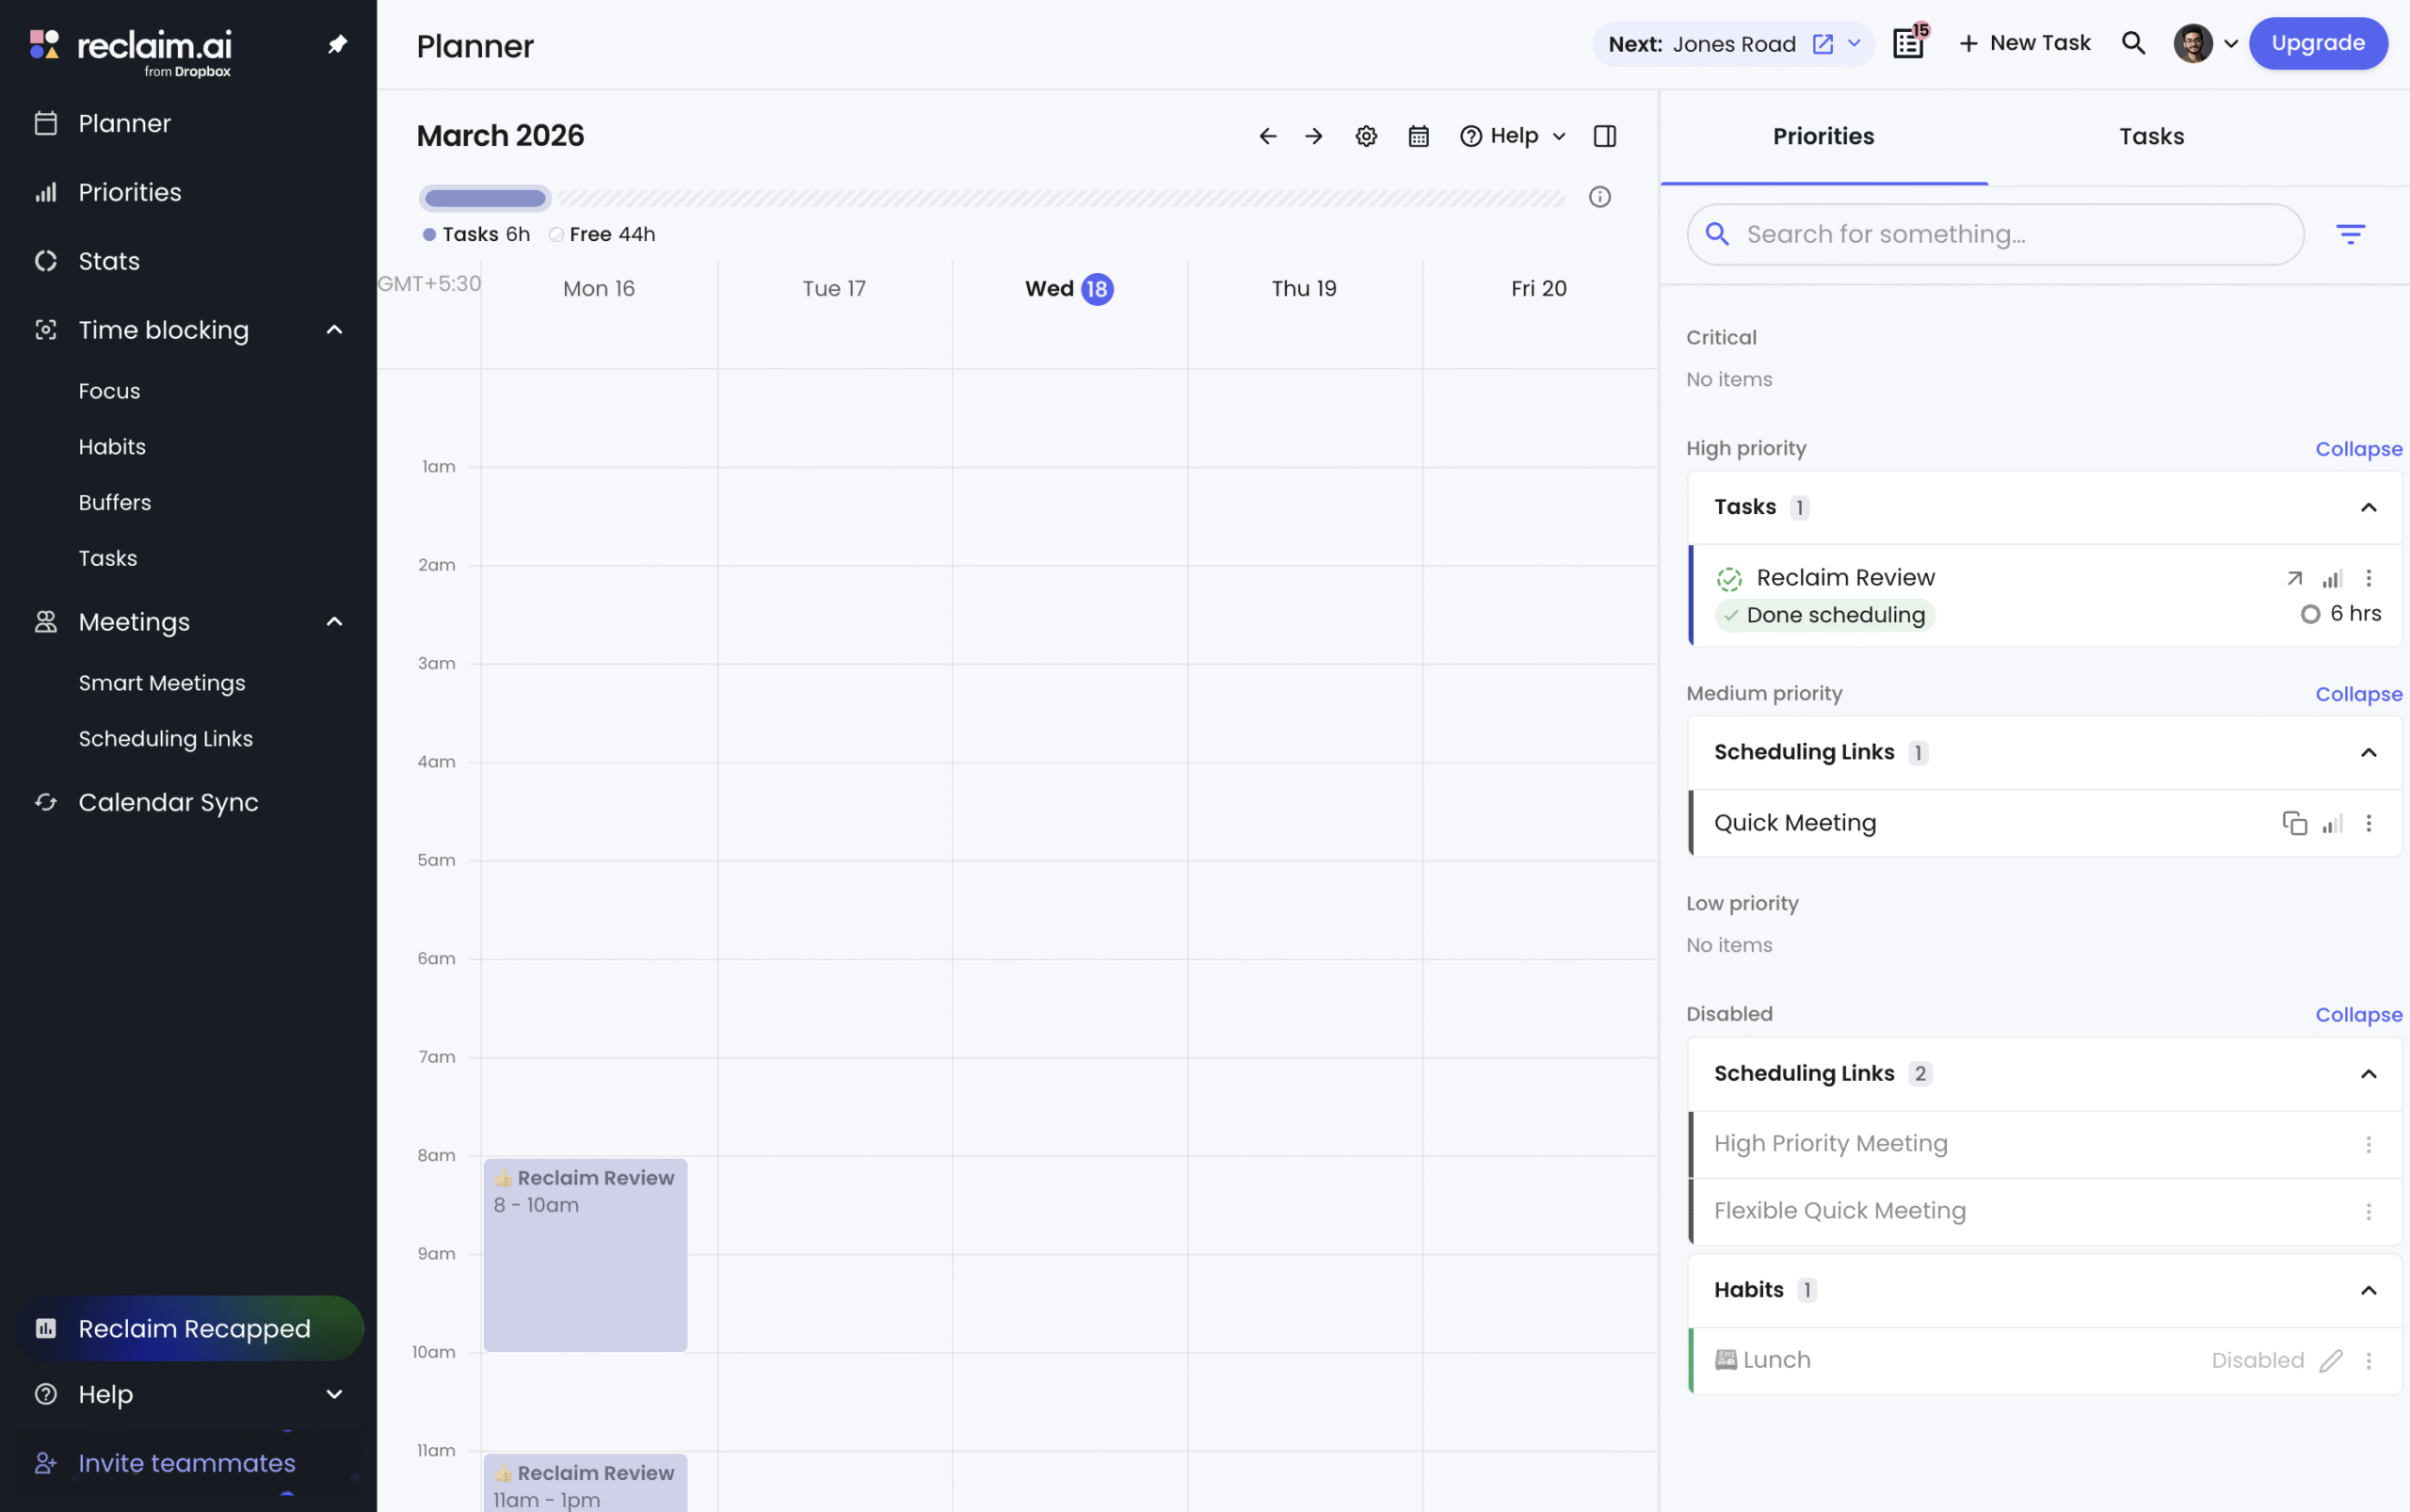2410x1512 pixels.
Task: Open Priorities in the sidebar
Action: point(129,192)
